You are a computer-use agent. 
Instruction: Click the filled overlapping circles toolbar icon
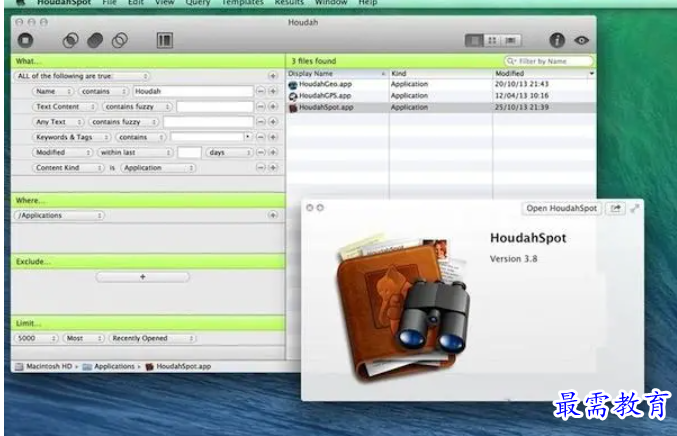pos(95,40)
